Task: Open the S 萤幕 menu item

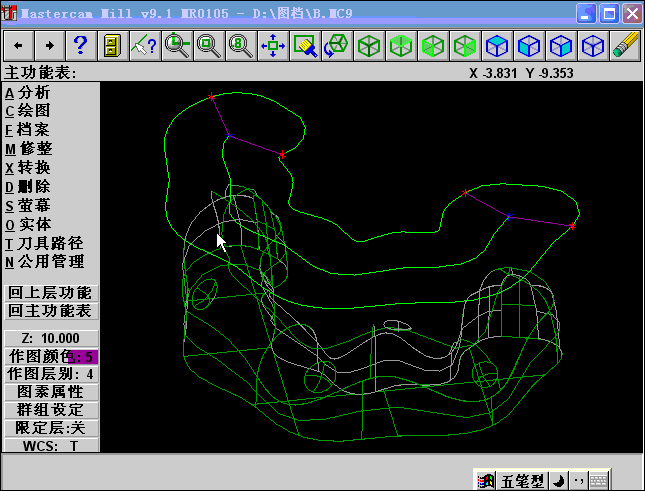Action: pyautogui.click(x=28, y=206)
